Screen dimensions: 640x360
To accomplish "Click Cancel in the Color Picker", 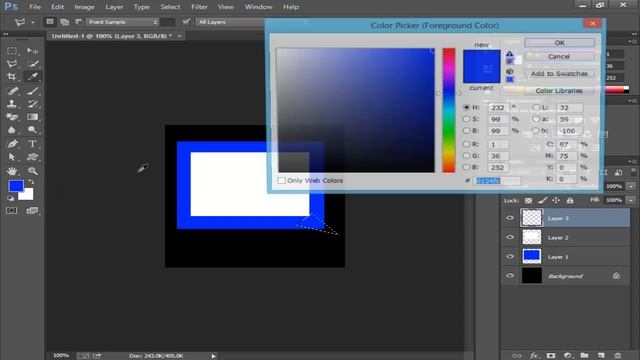I will [x=559, y=56].
